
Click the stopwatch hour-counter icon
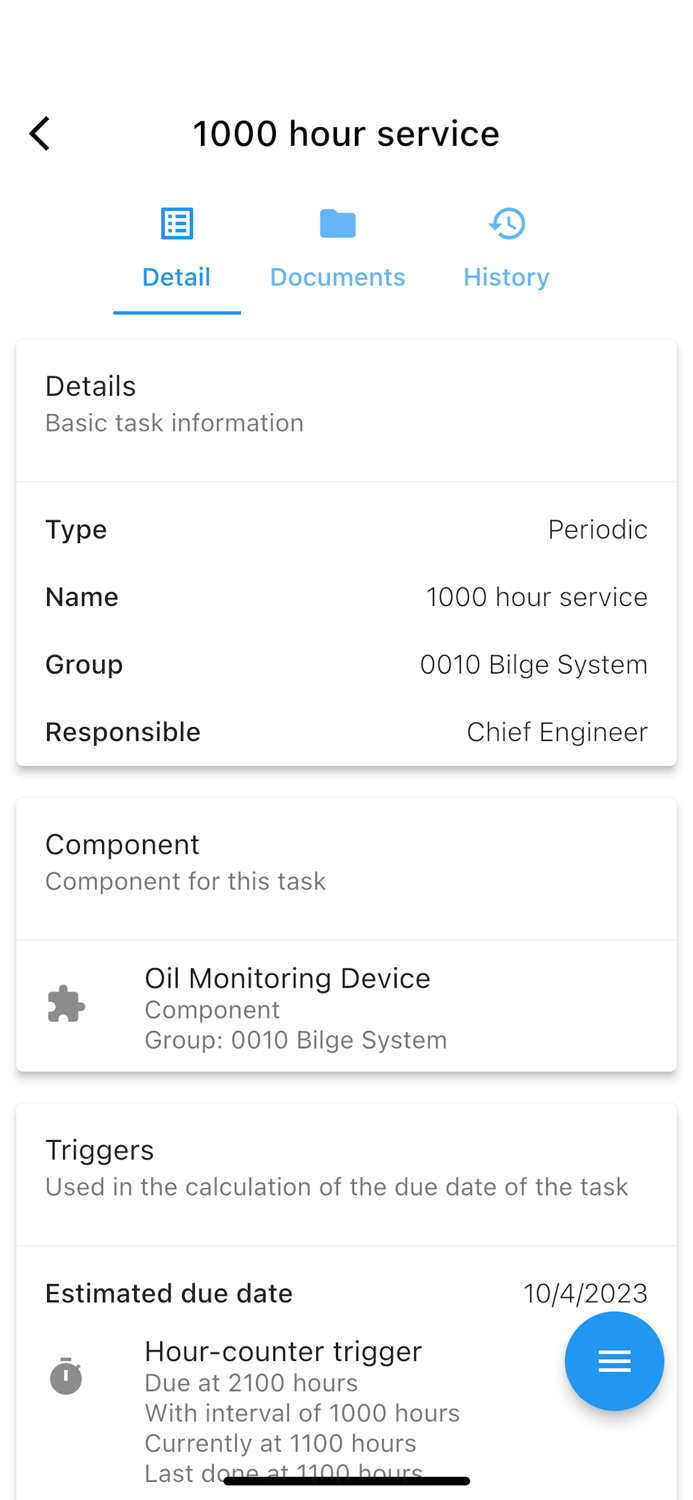coord(66,1377)
